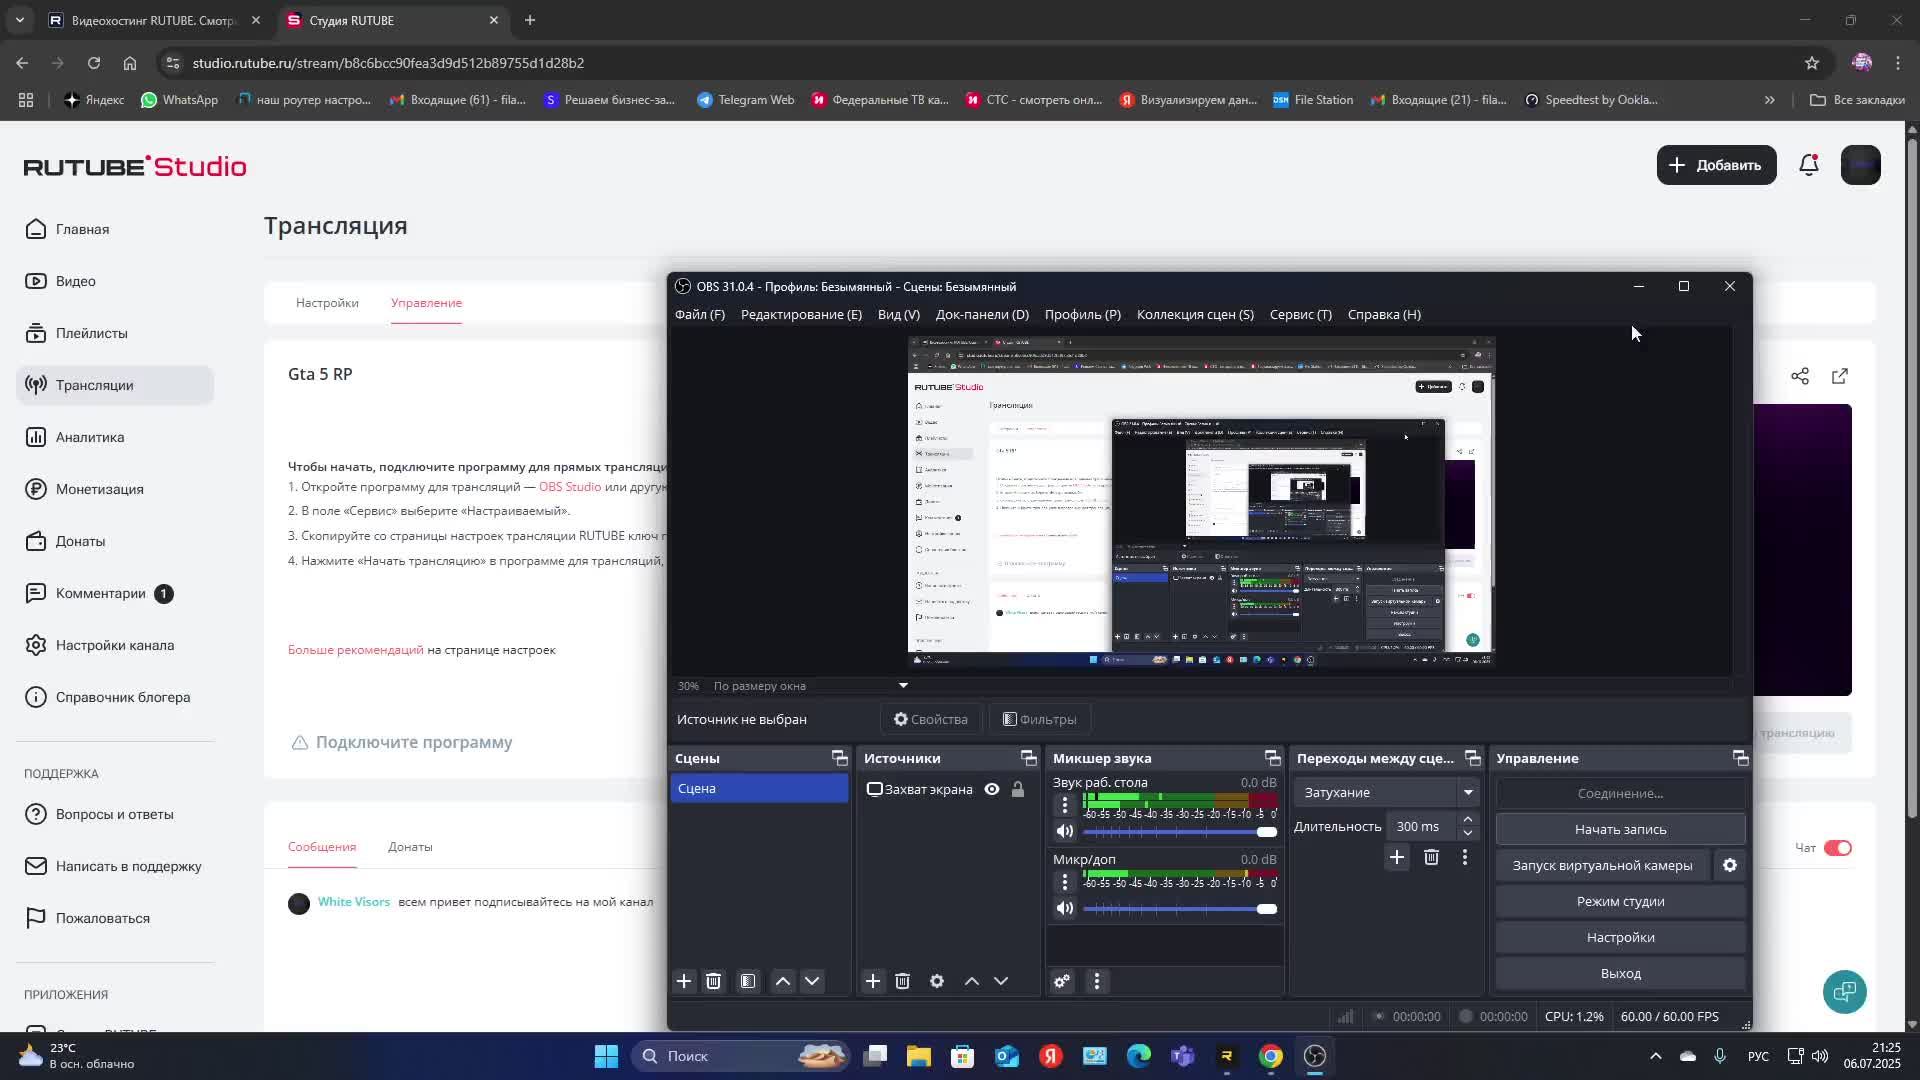Viewport: 1920px width, 1080px height.
Task: Click Начать запись button in OBS
Action: pyautogui.click(x=1620, y=829)
